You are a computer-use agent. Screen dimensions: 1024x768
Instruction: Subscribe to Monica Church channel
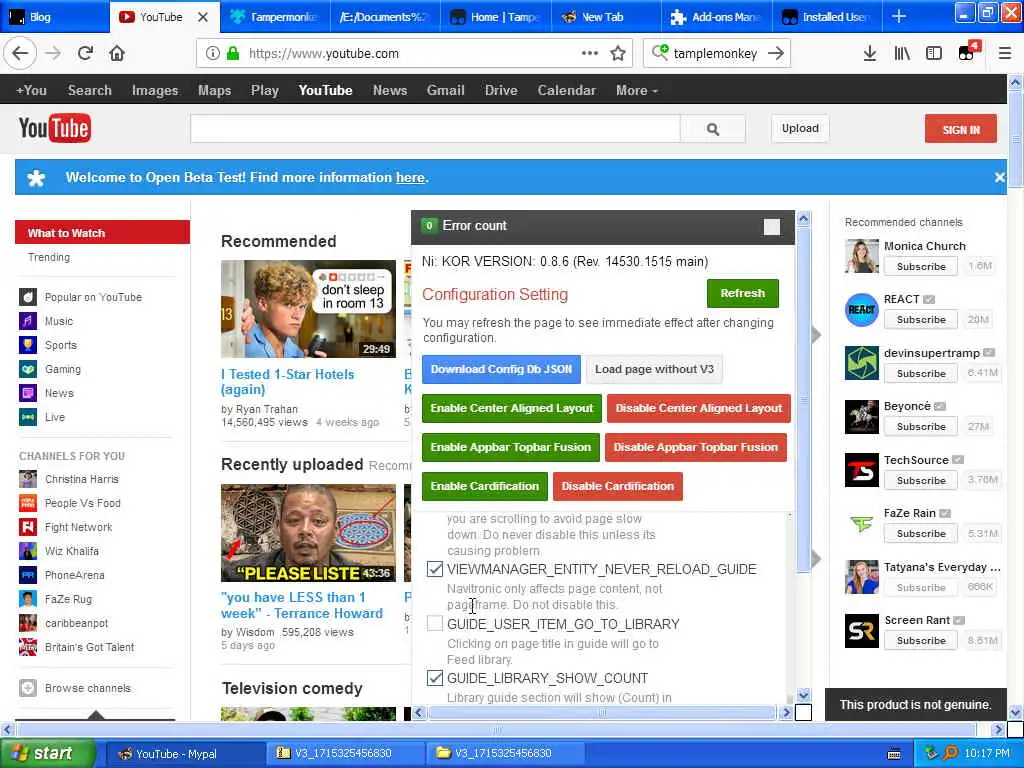tap(921, 266)
